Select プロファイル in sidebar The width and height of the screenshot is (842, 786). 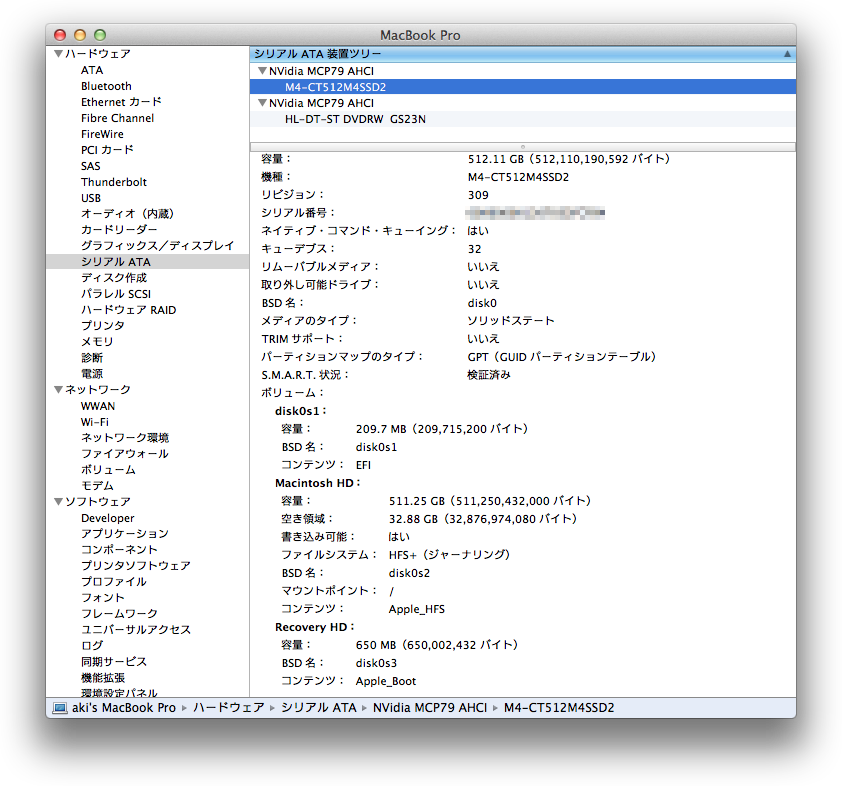pyautogui.click(x=114, y=582)
